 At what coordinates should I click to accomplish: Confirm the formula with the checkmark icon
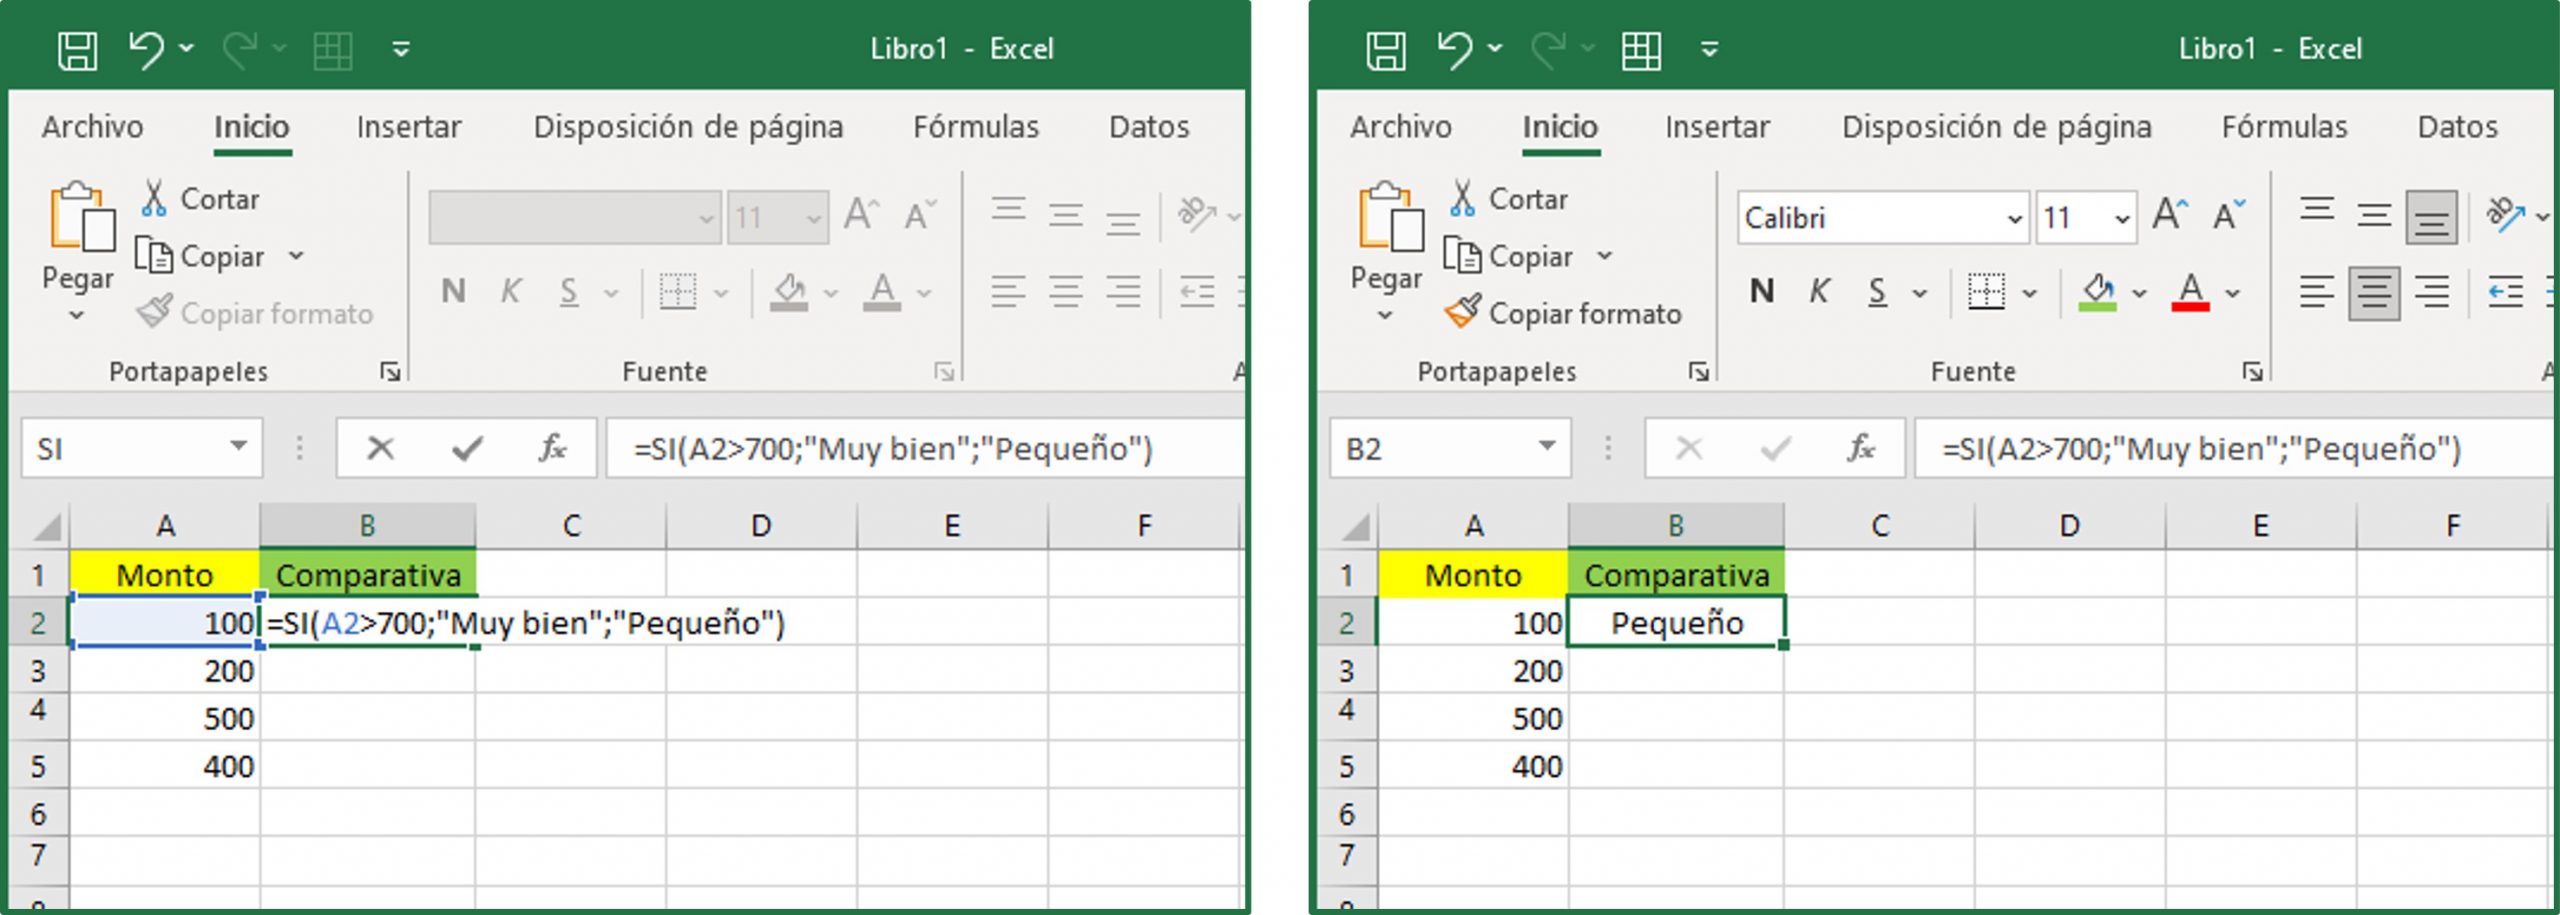462,448
